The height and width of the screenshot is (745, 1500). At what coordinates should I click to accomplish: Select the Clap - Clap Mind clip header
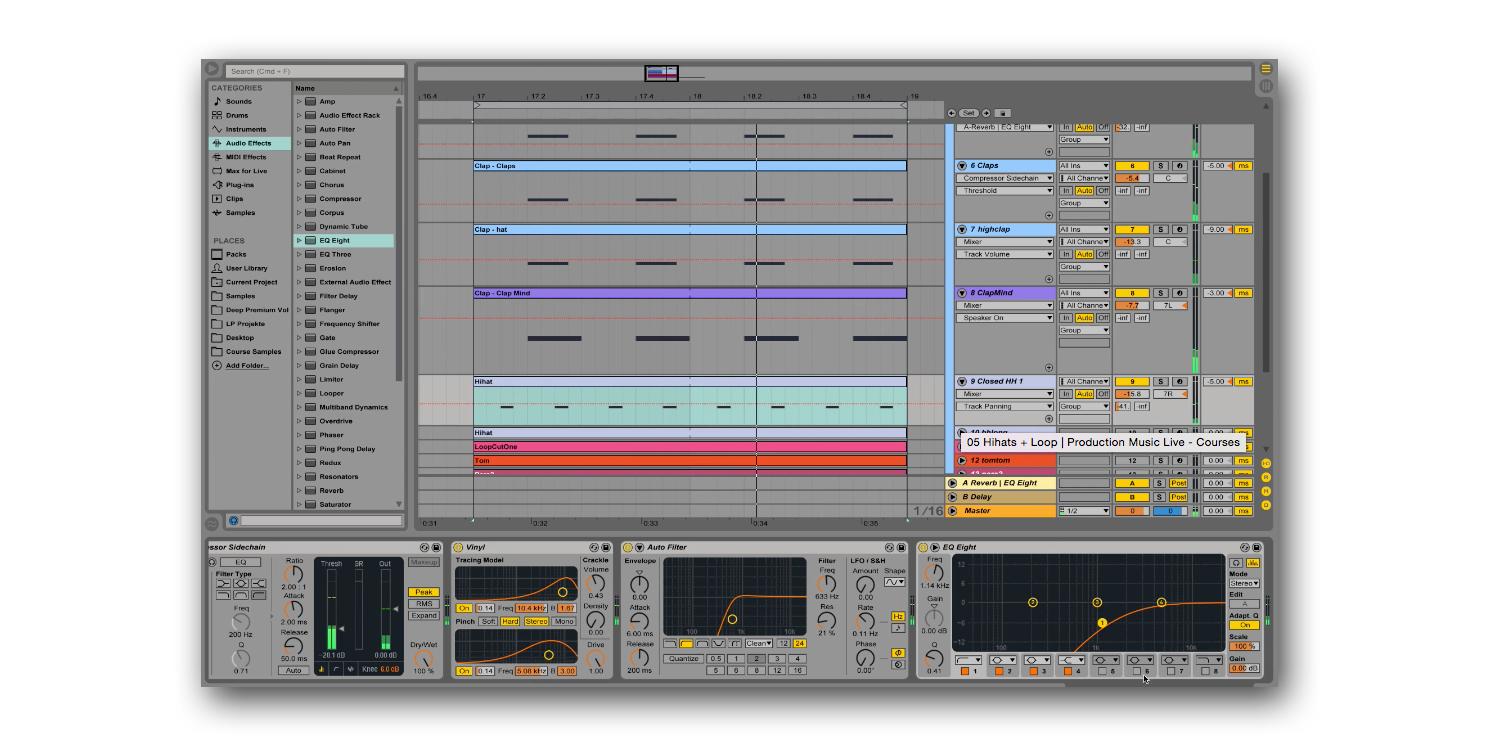(690, 293)
